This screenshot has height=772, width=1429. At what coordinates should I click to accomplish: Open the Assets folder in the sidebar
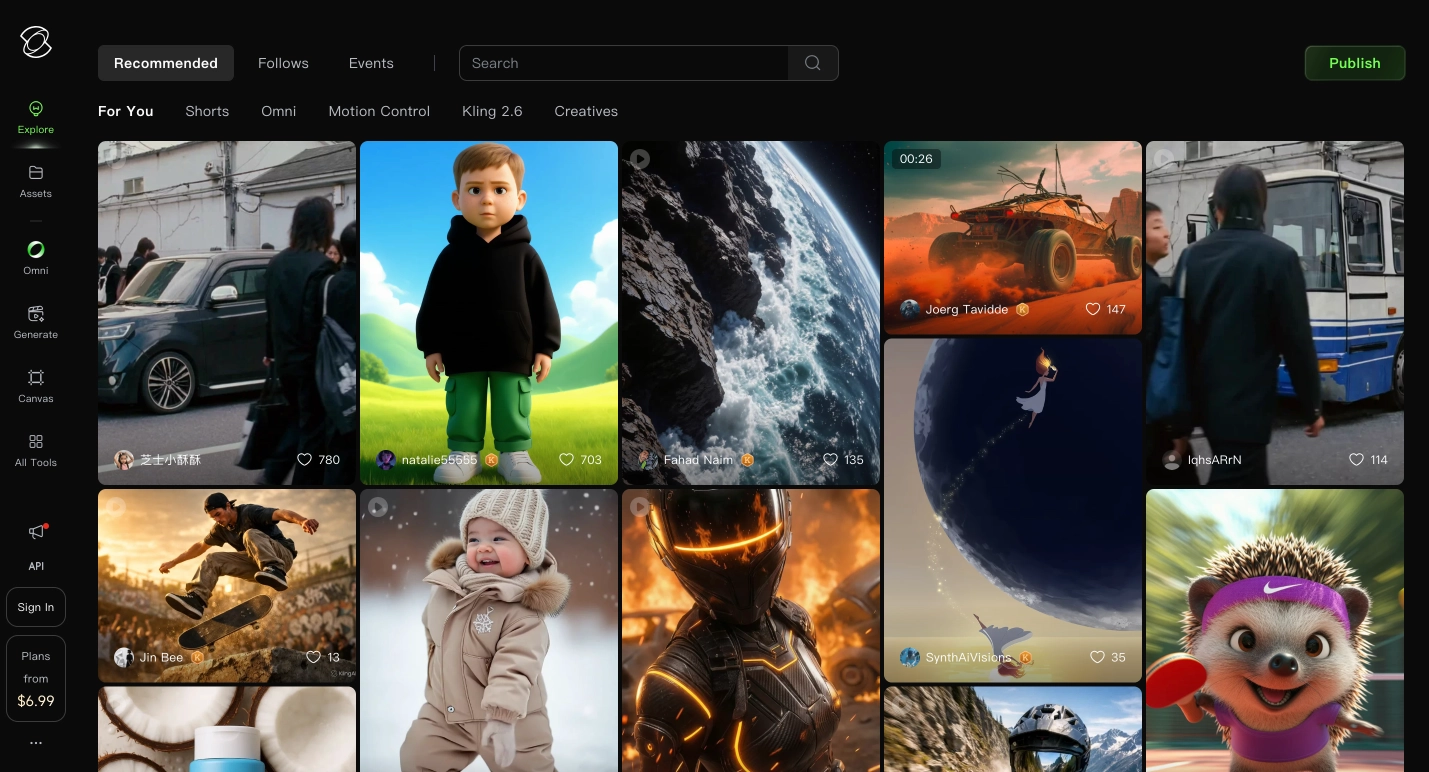click(36, 181)
